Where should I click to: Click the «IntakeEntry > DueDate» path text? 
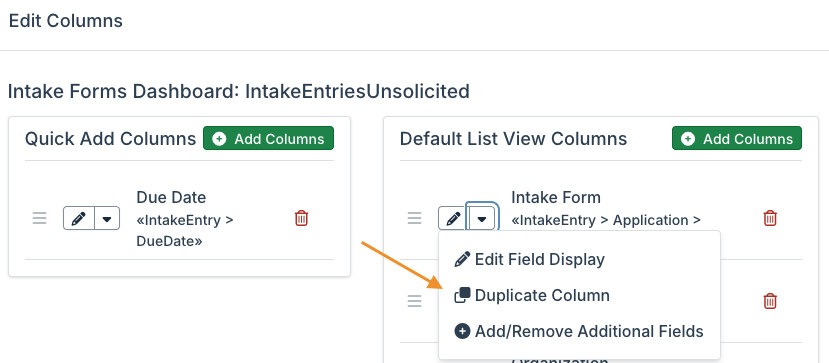185,230
